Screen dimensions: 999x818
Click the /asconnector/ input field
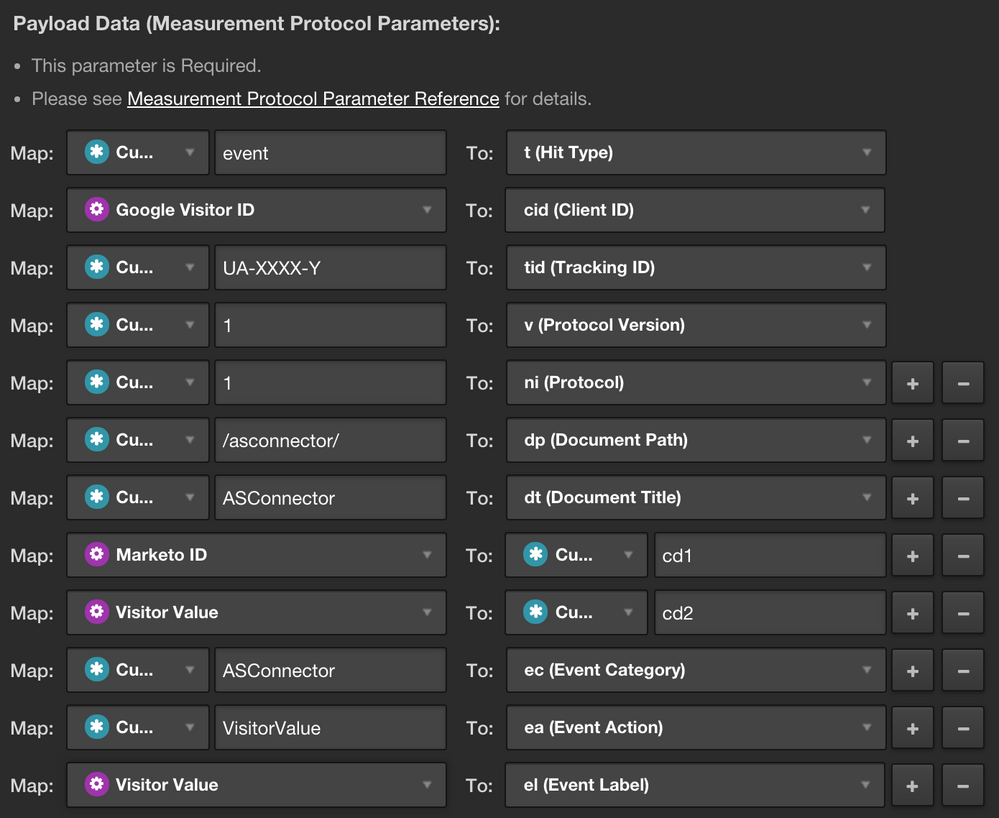pos(330,441)
